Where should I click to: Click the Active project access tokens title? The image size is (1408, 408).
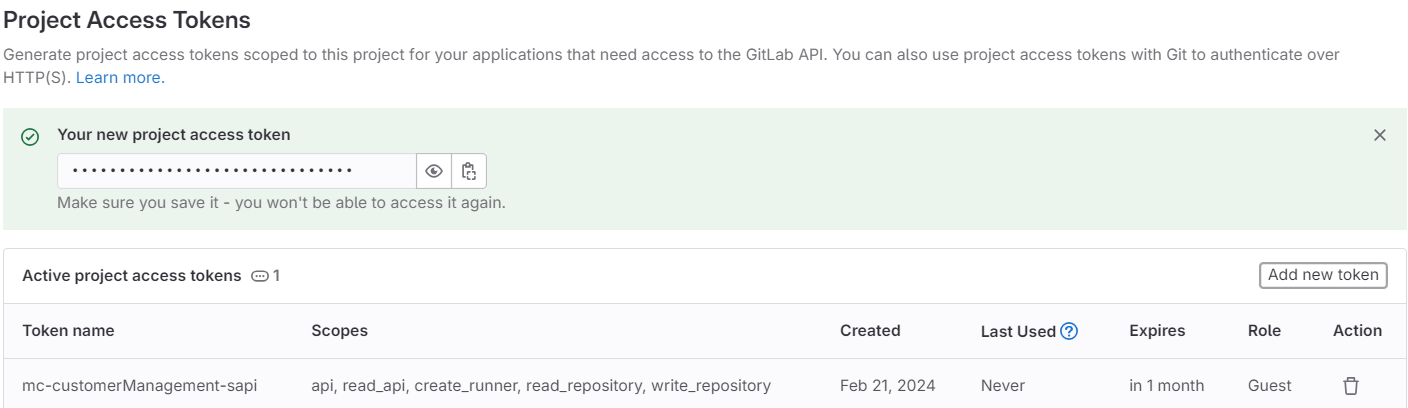coord(131,276)
